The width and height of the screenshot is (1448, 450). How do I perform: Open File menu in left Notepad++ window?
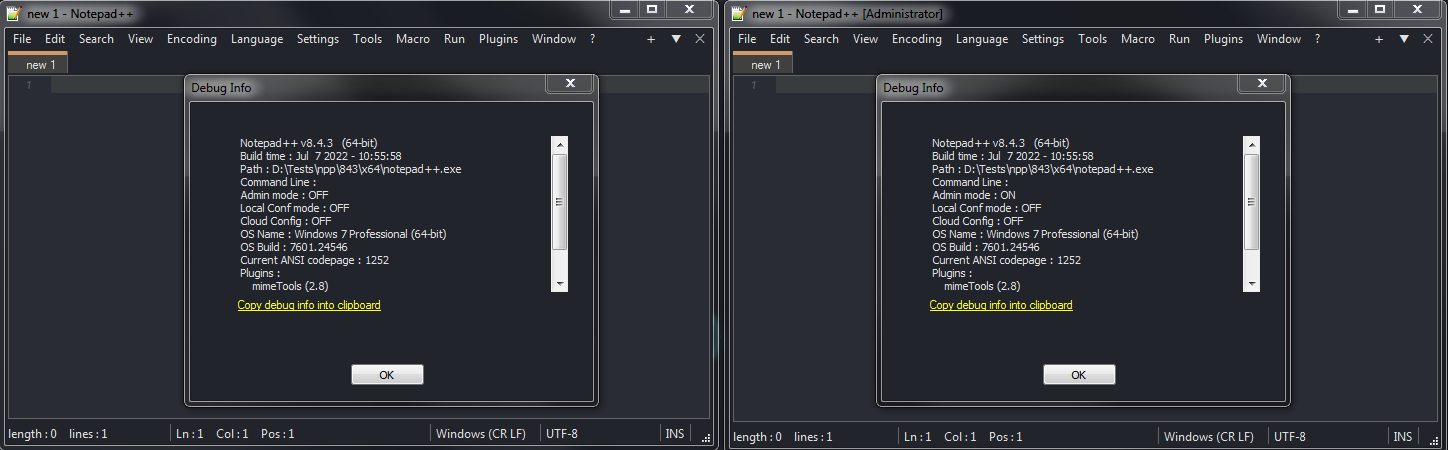click(x=22, y=39)
